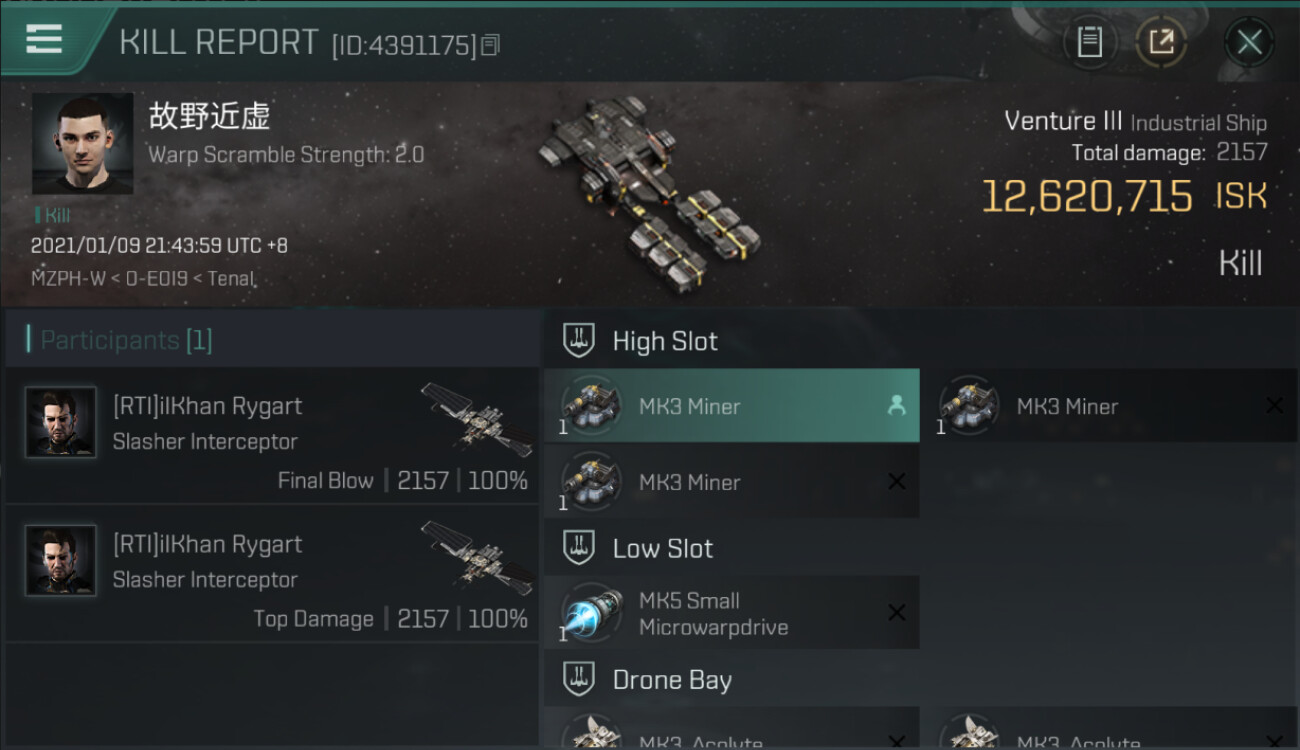
Task: Select the Final Blow participant's portrait
Action: point(61,422)
